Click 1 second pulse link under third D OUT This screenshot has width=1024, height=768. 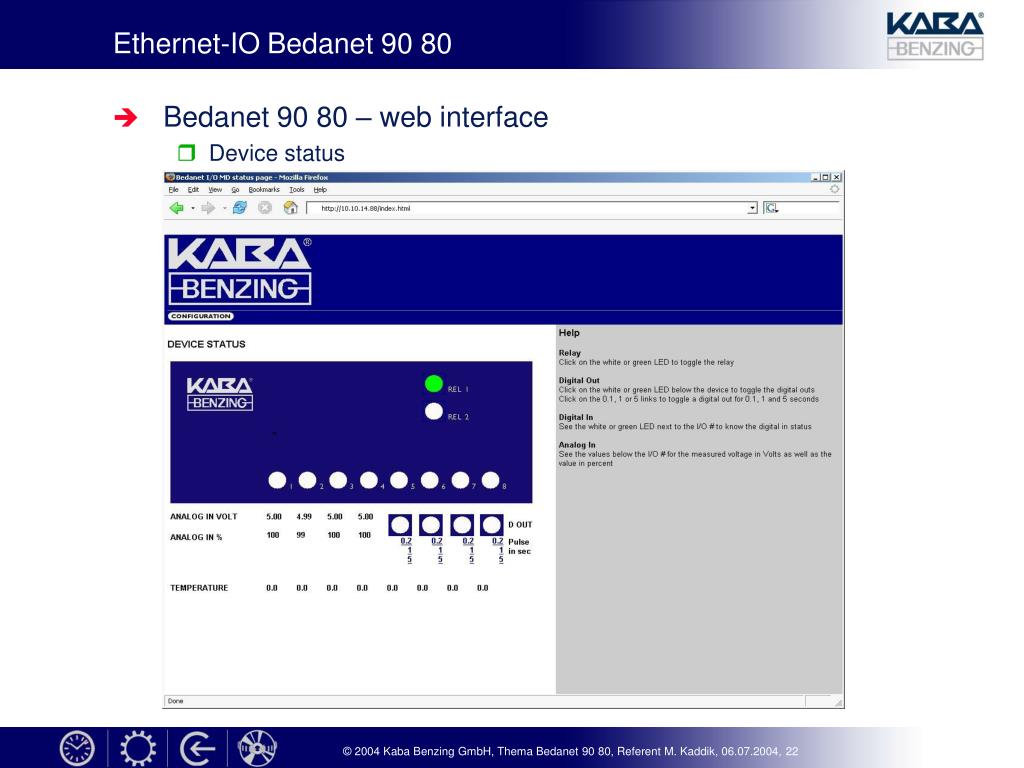pos(472,551)
